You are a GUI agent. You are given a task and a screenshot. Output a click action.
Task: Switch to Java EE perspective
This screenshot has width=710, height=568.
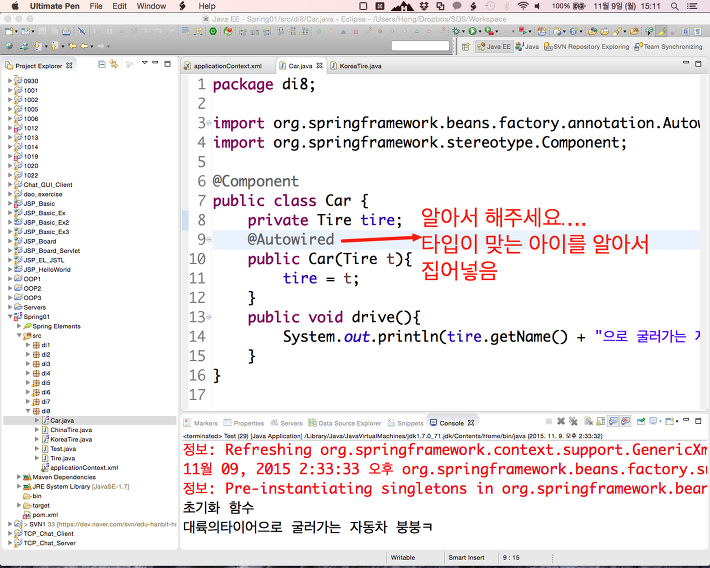coord(494,47)
